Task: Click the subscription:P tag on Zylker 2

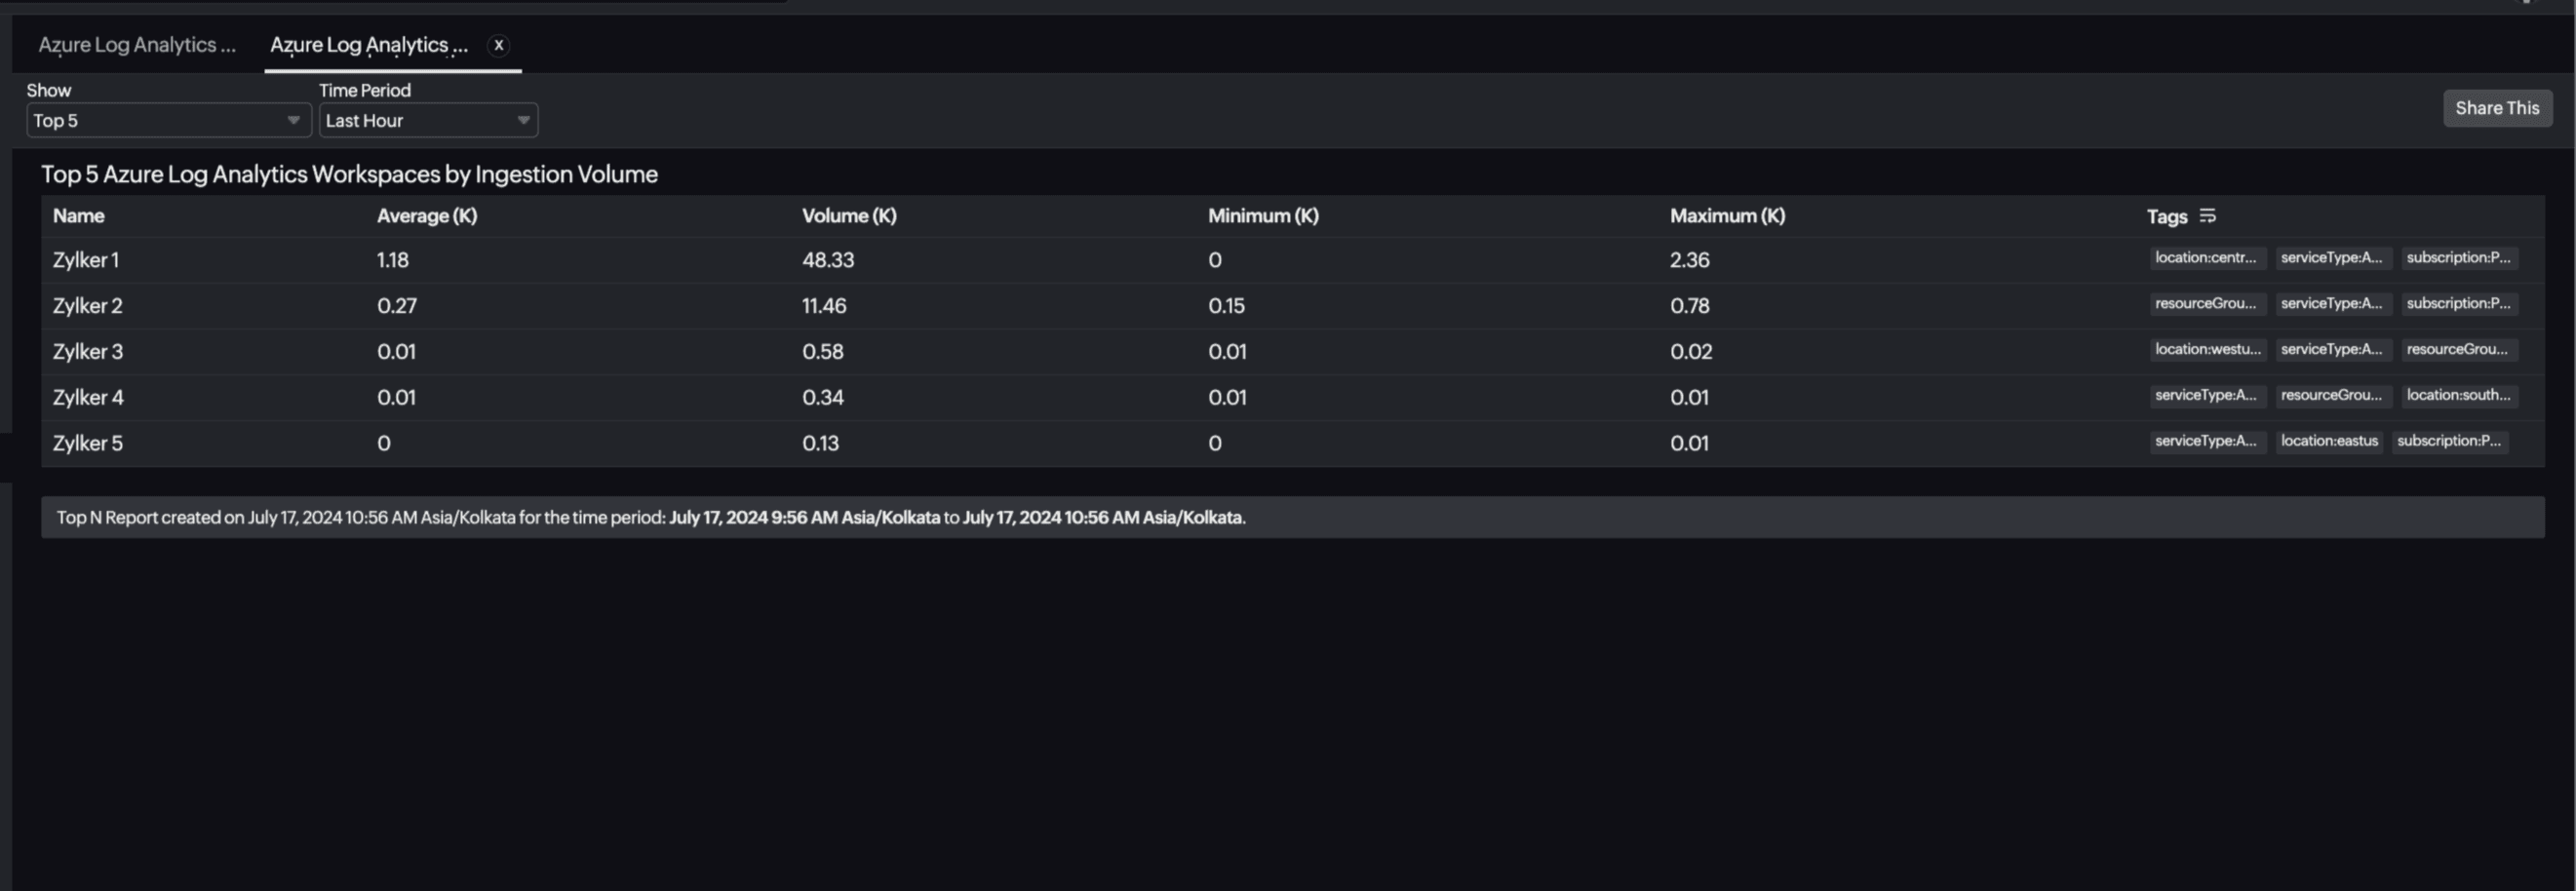Action: [2459, 303]
